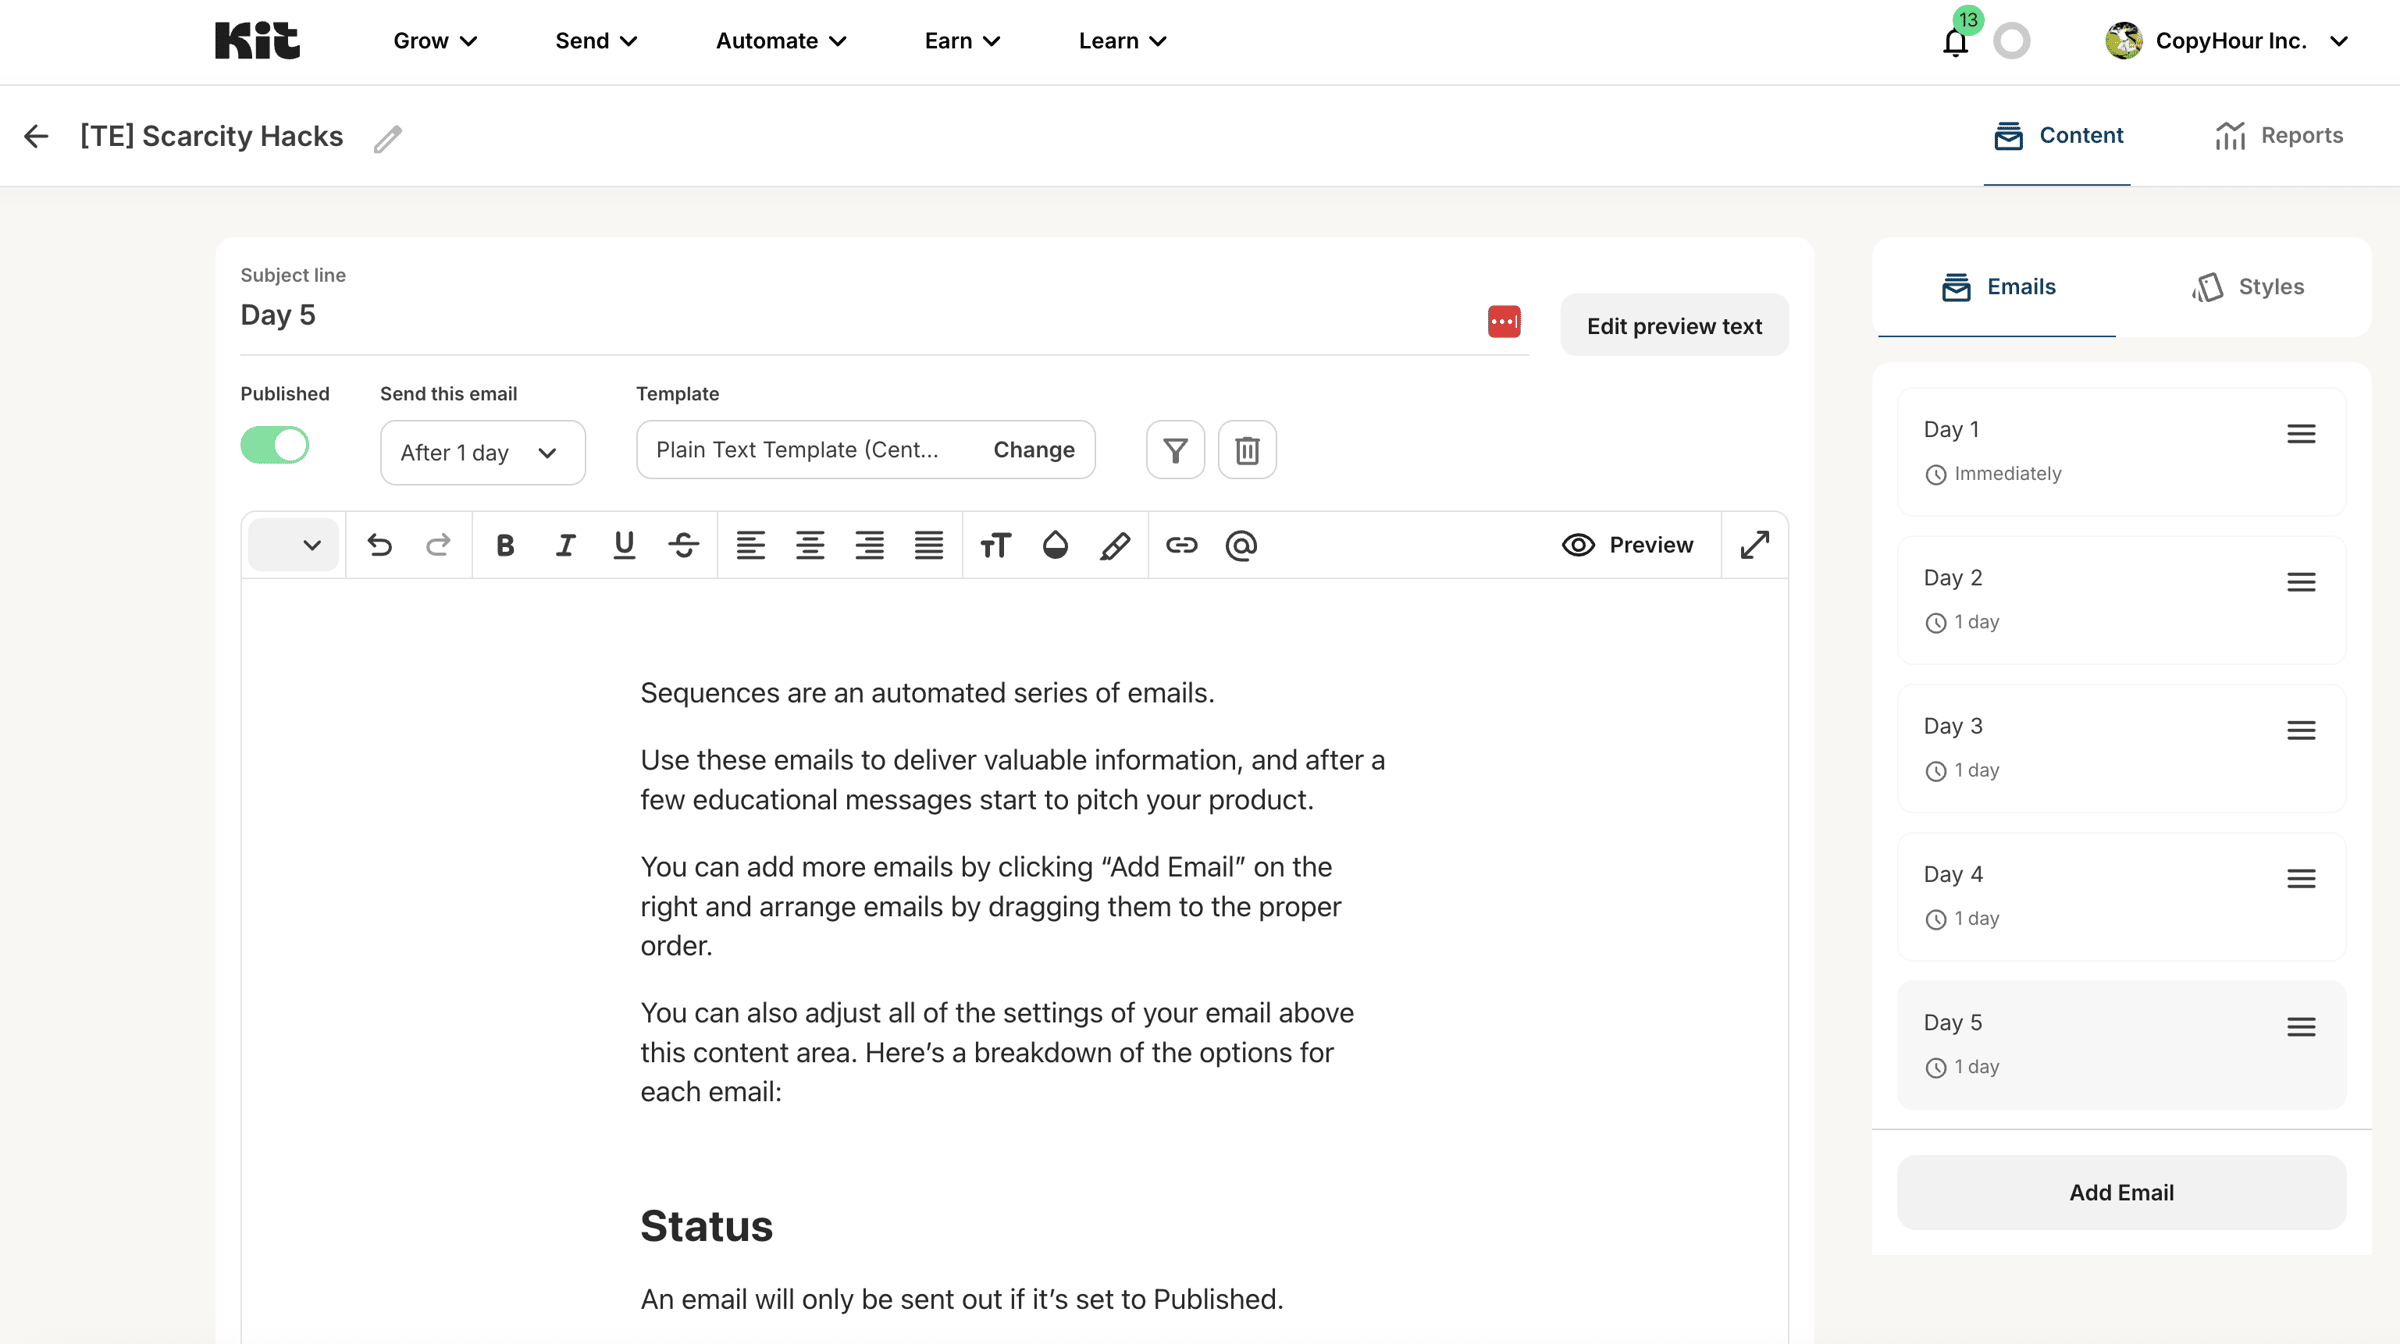Open the Day 3 email
The image size is (2400, 1344).
coord(2121,748)
